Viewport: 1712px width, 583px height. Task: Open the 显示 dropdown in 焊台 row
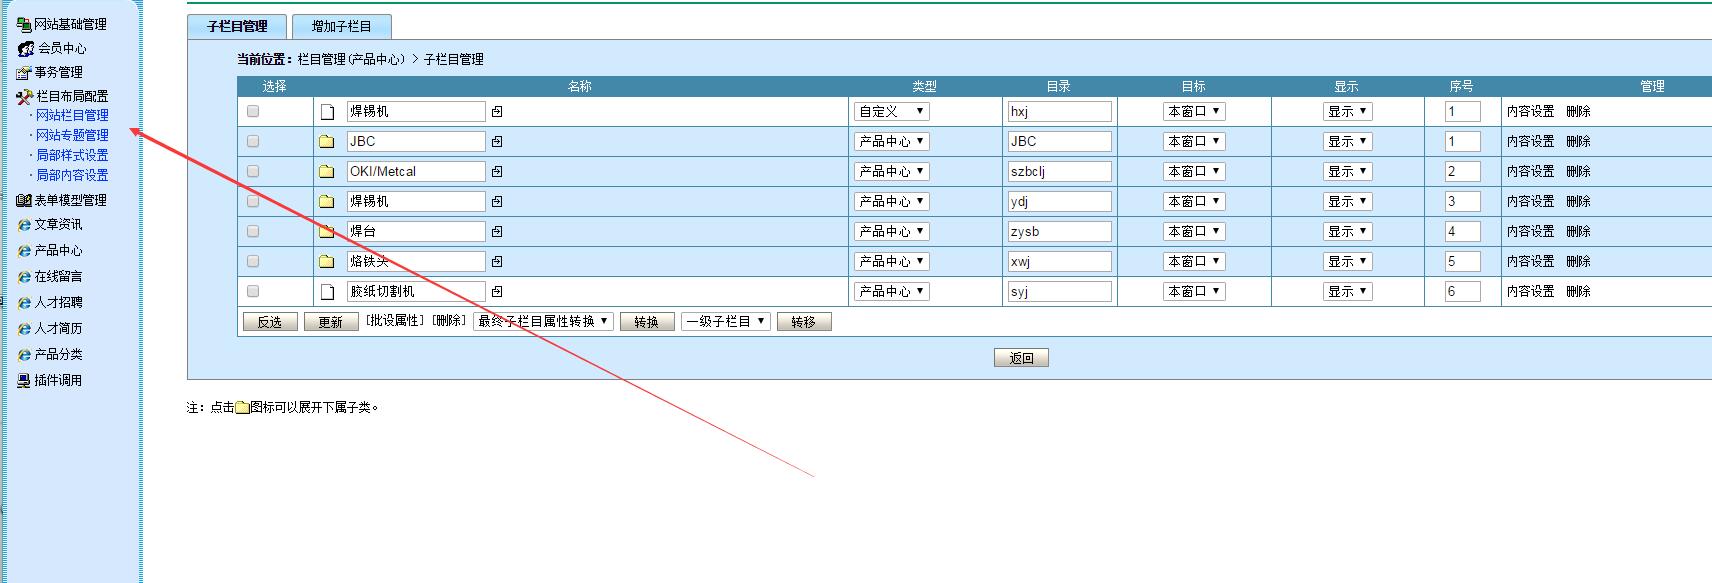click(x=1347, y=231)
